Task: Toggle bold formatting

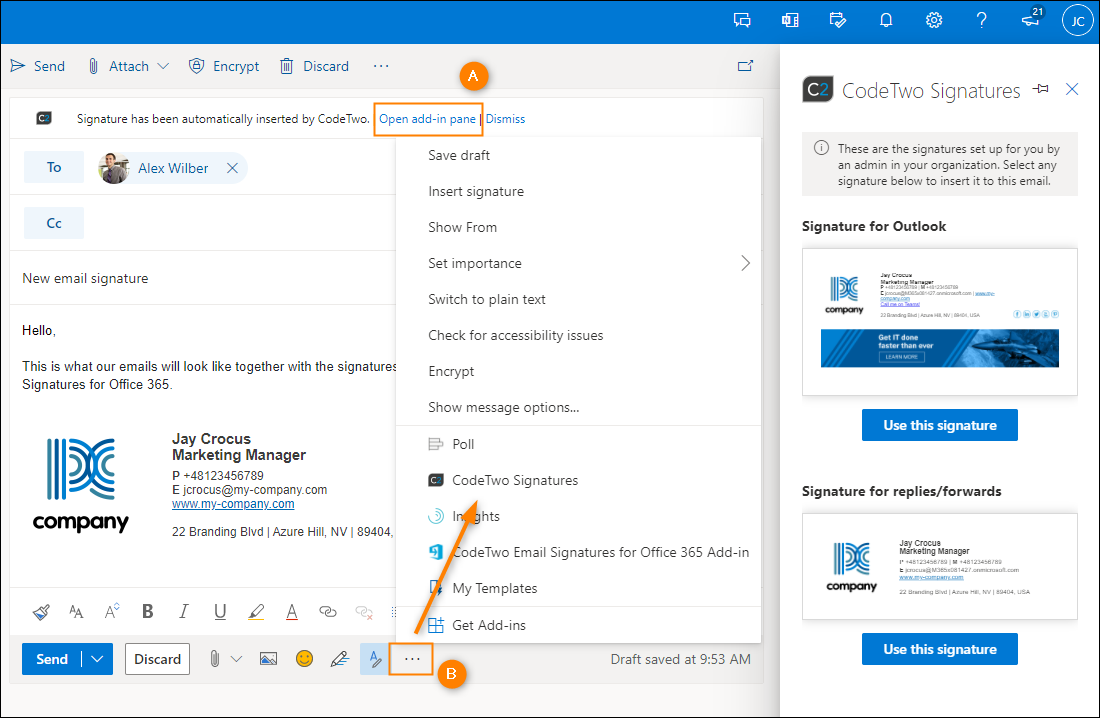Action: click(x=147, y=611)
